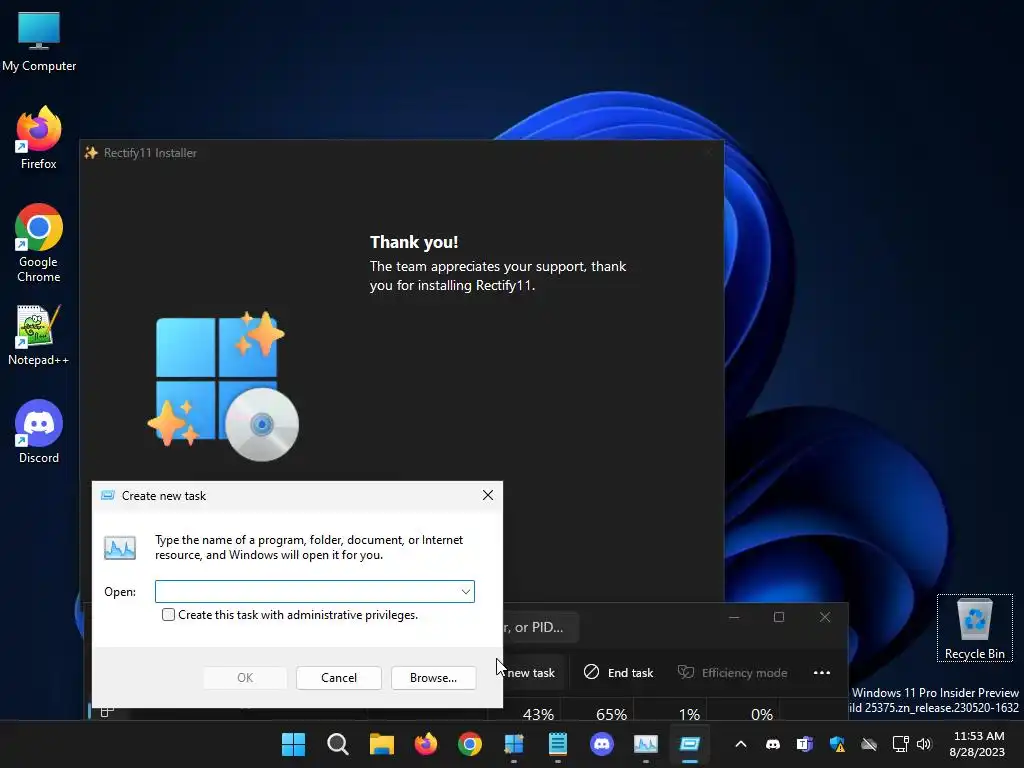Close the Create new task dialog
This screenshot has height=768, width=1024.
pyautogui.click(x=488, y=495)
